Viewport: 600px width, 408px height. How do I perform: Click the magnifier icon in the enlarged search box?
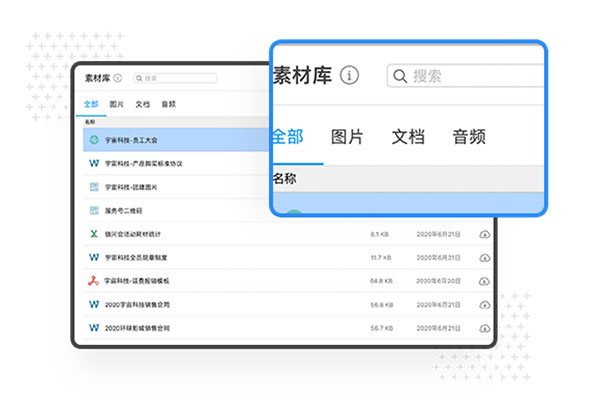coord(400,76)
